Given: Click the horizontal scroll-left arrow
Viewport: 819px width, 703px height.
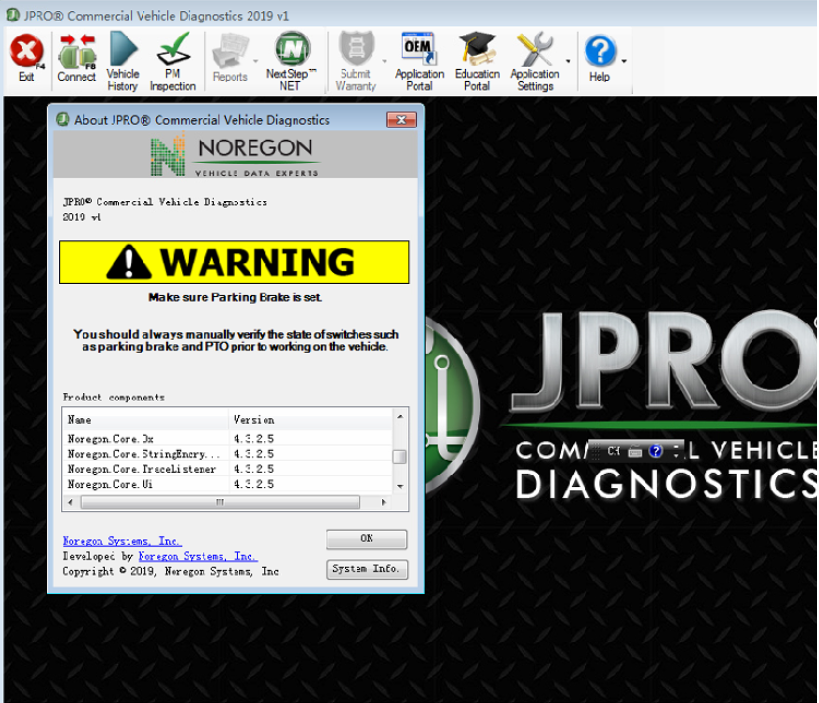Looking at the screenshot, I should (x=71, y=502).
